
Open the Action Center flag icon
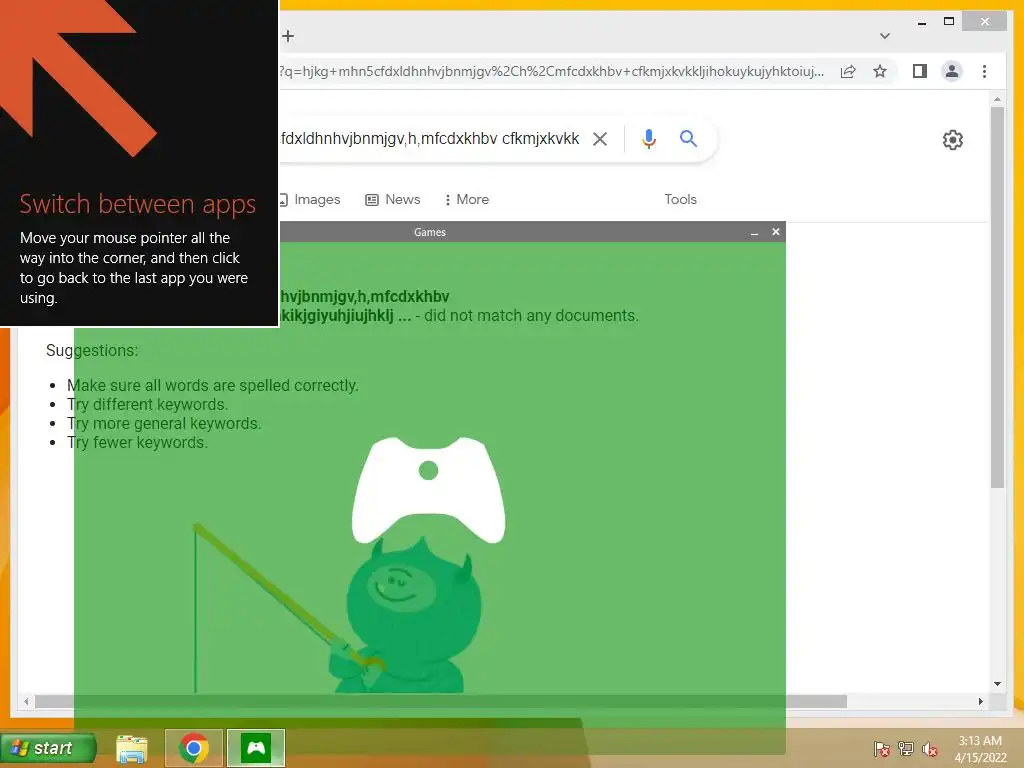(881, 749)
